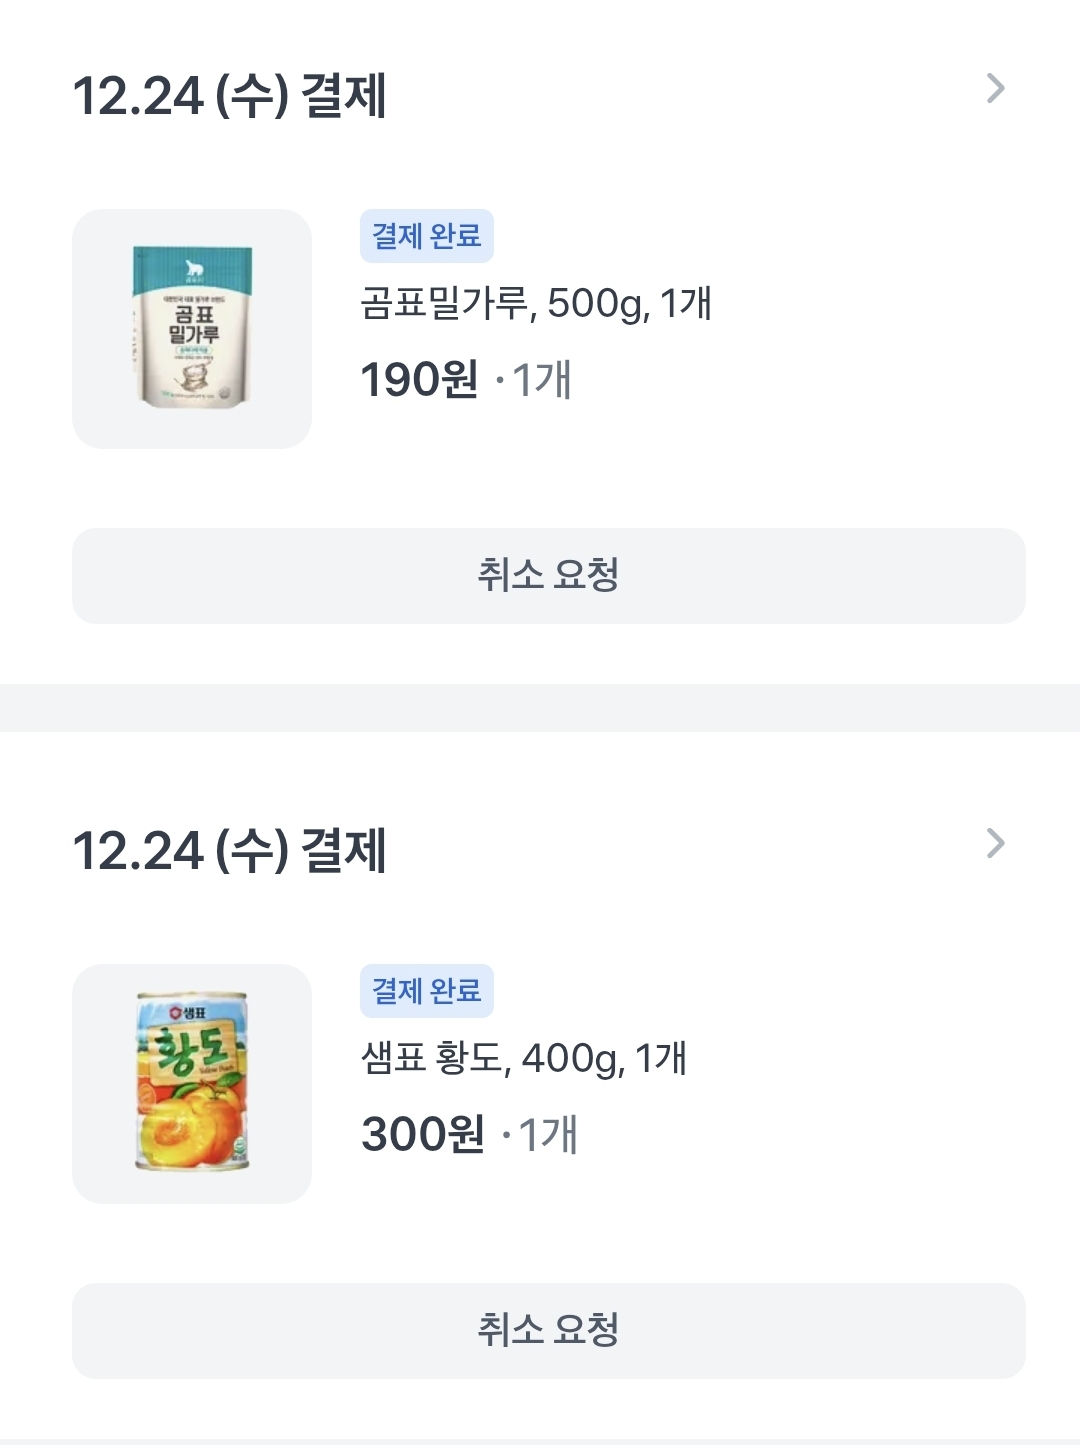
Task: Request cancellation of the 샘표 황도 order
Action: click(x=549, y=1331)
